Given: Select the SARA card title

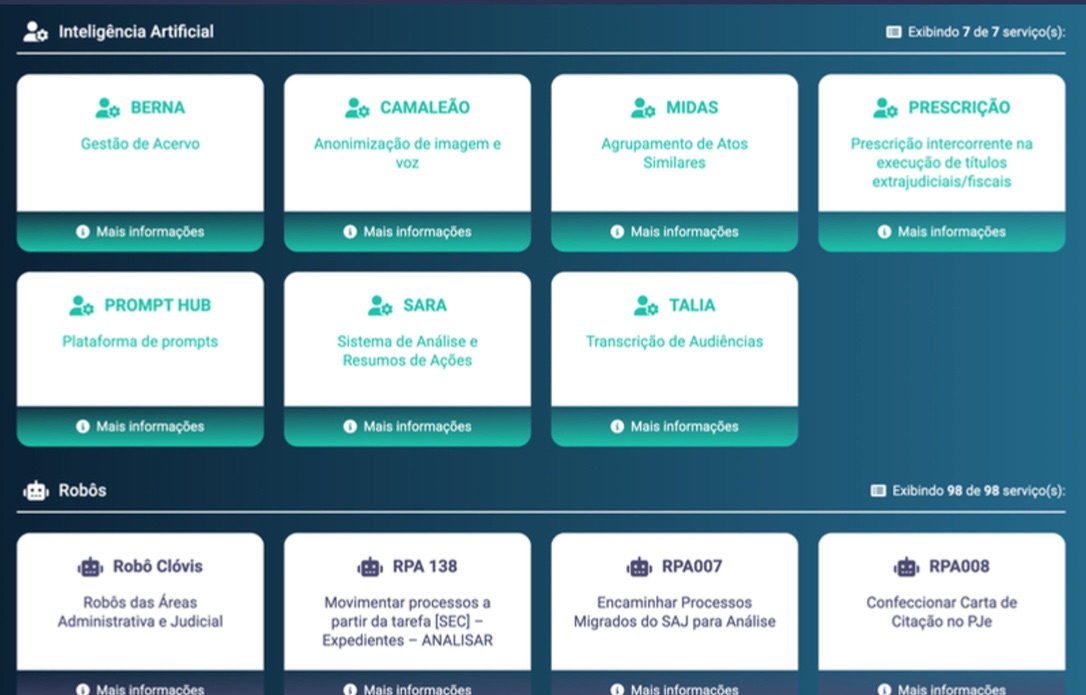Looking at the screenshot, I should click(x=425, y=306).
